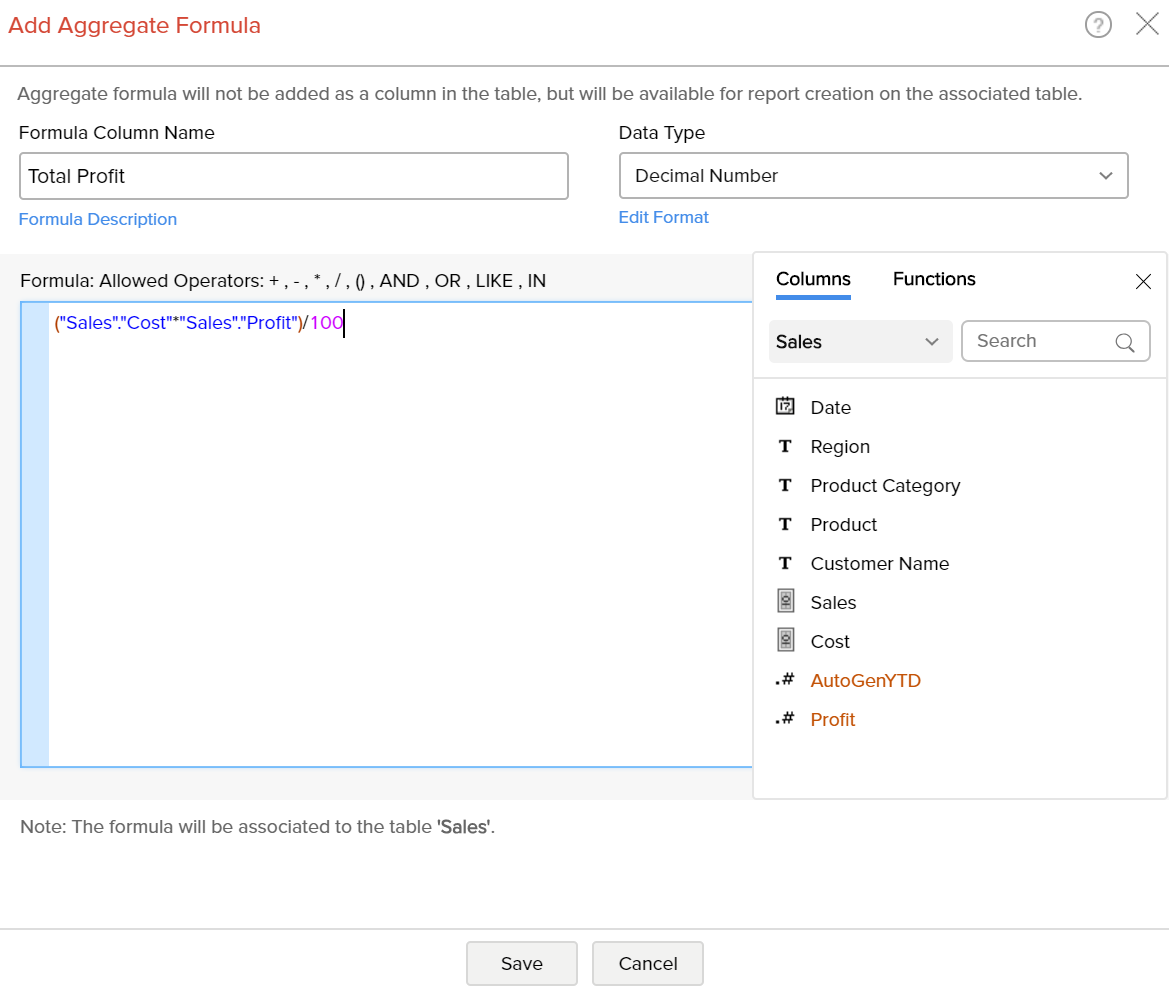The image size is (1169, 990).
Task: Click the Region text type icon
Action: [x=785, y=447]
